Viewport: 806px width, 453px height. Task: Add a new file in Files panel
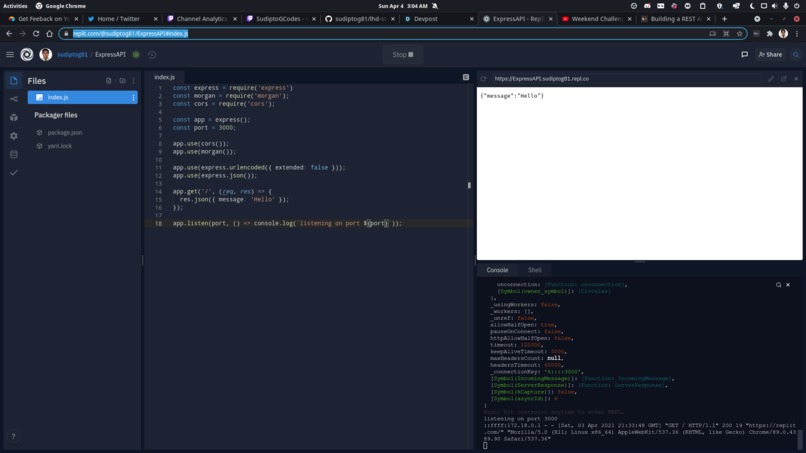108,81
